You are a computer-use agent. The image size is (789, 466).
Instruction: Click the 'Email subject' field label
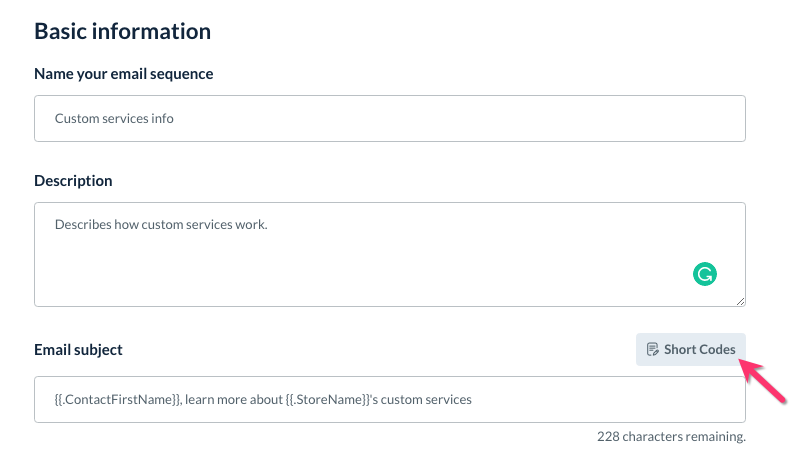click(x=78, y=350)
